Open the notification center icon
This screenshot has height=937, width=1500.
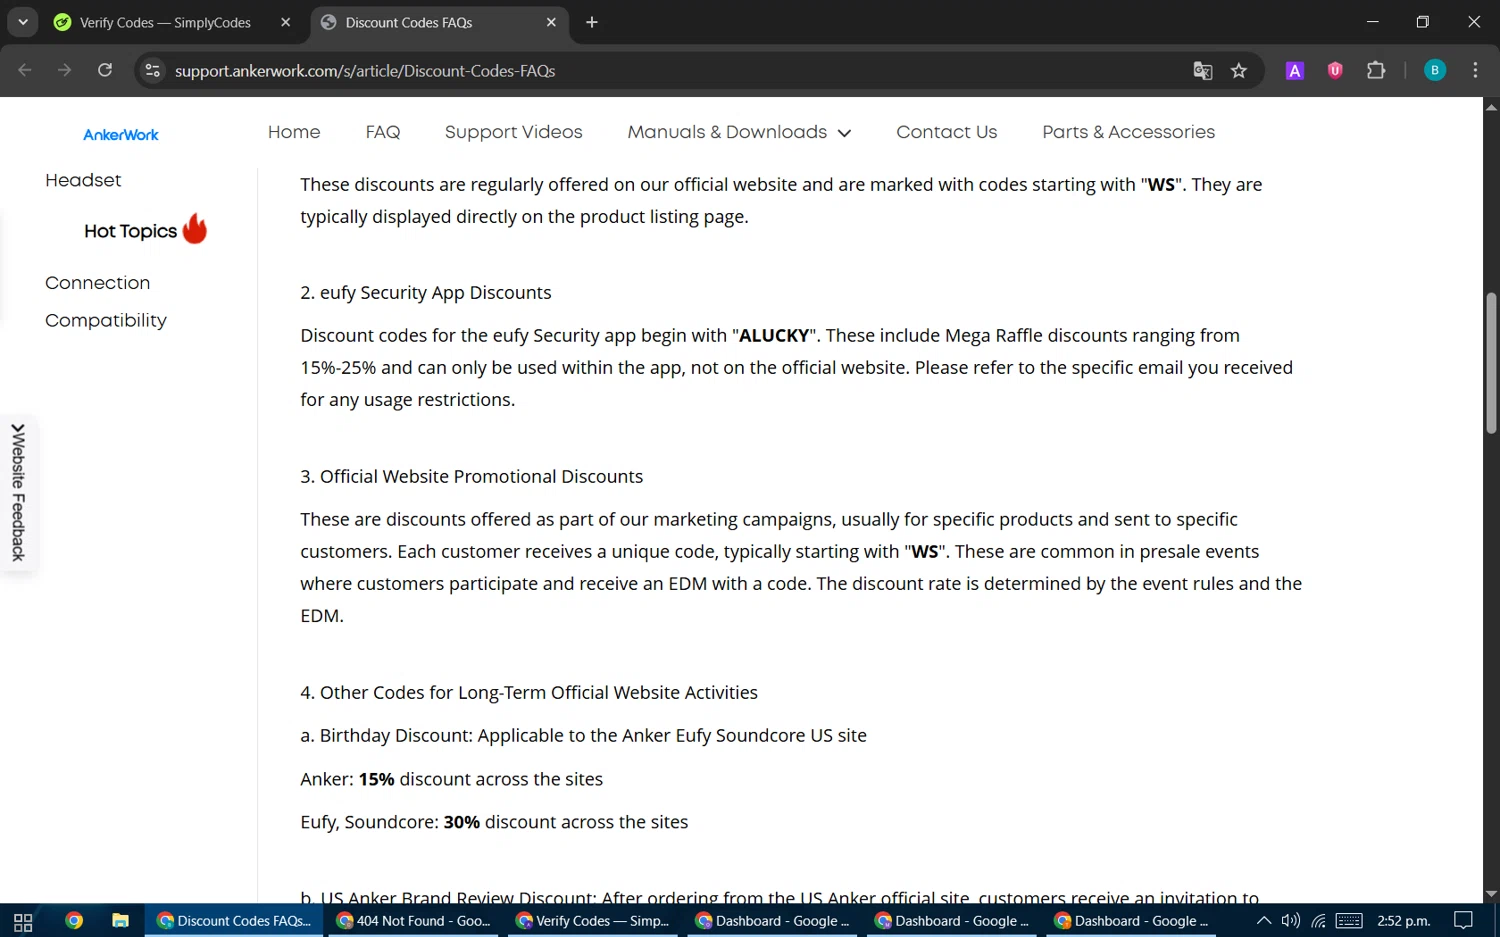(1463, 921)
